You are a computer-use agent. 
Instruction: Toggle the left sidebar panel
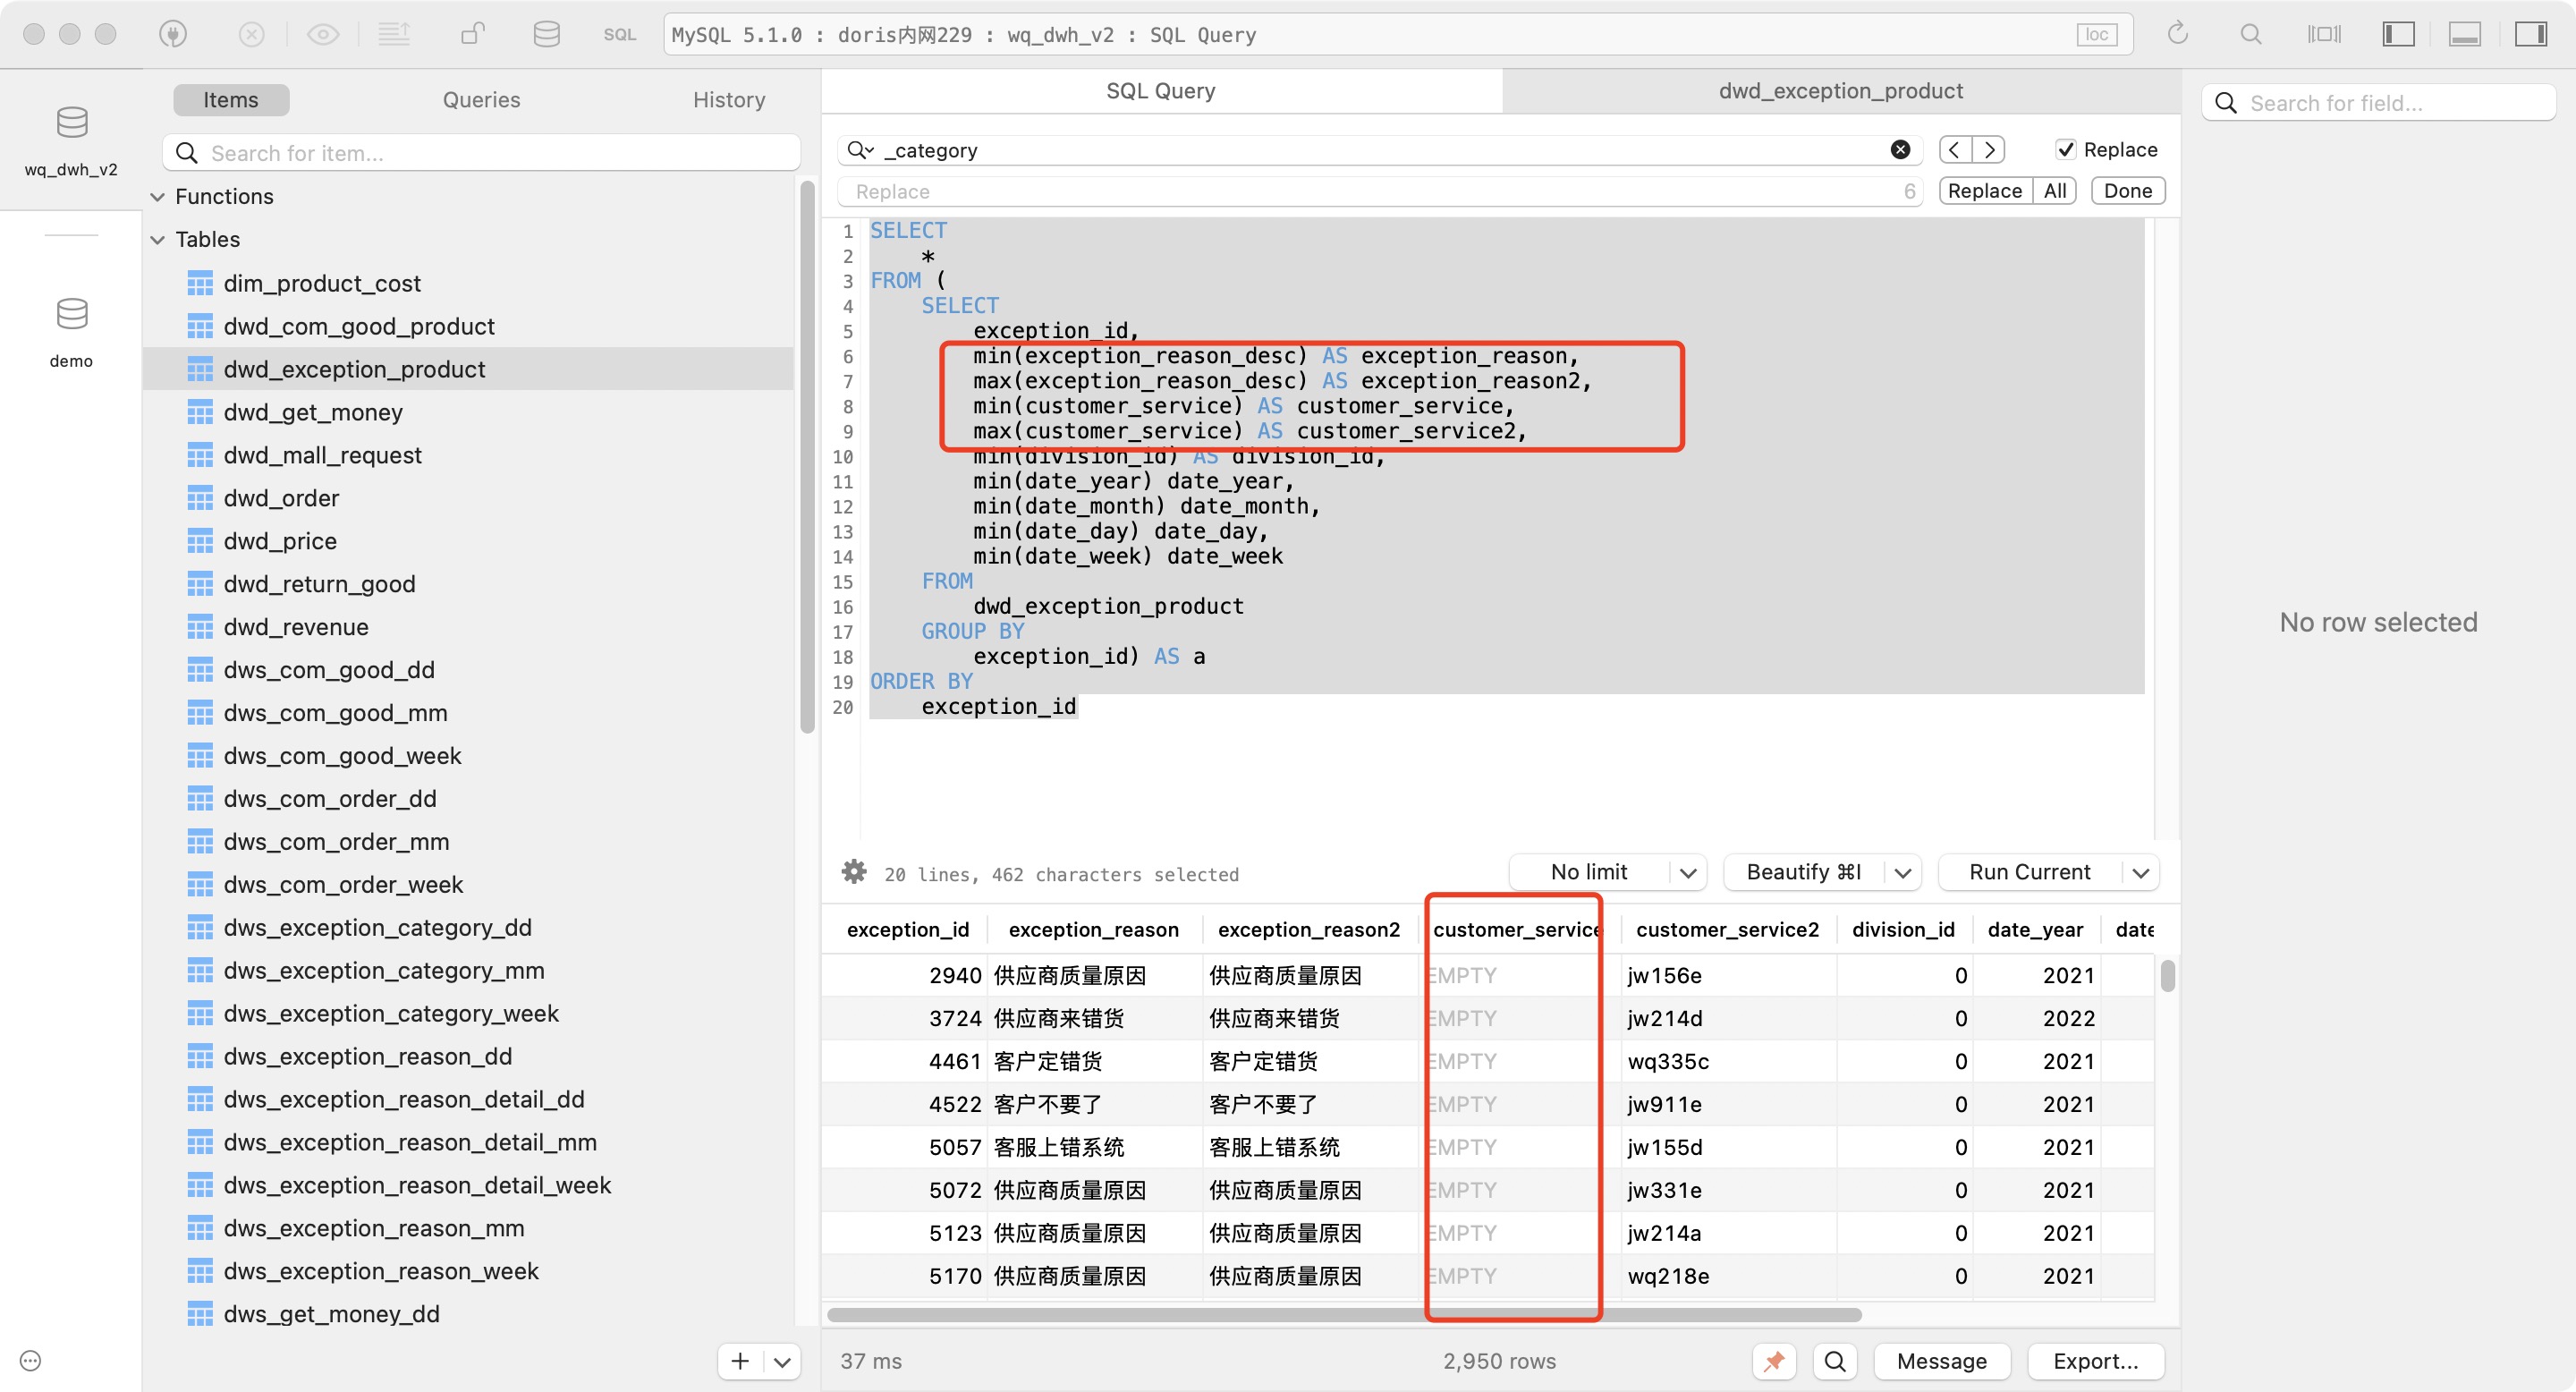tap(2398, 34)
